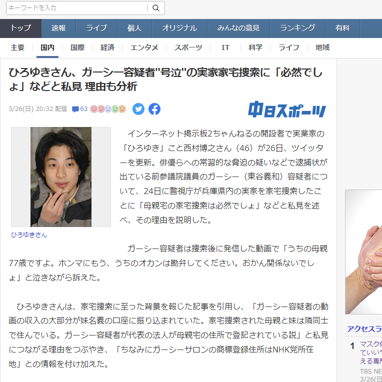The width and height of the screenshot is (382, 382).
Task: Open the マスク ranking article link
Action: pos(371,352)
